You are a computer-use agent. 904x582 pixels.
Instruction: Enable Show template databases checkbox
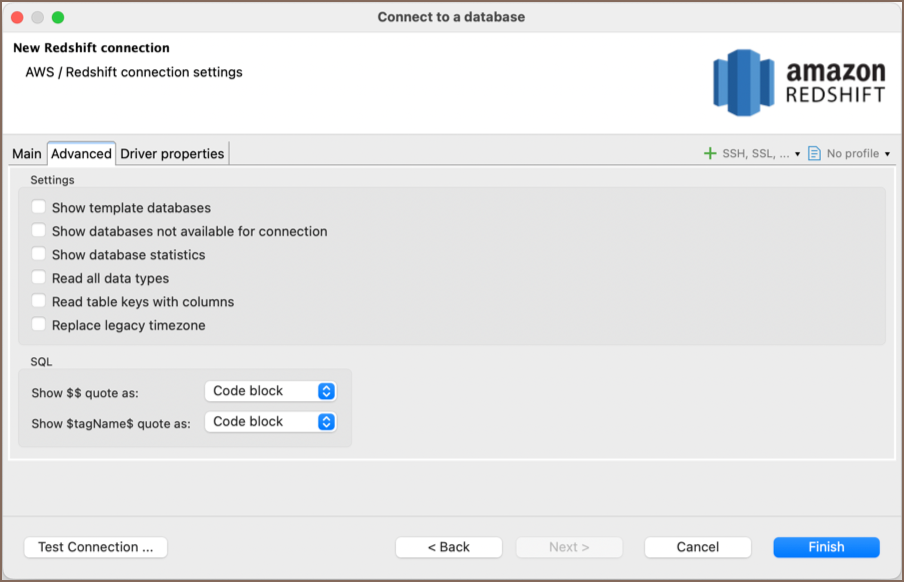pos(39,208)
